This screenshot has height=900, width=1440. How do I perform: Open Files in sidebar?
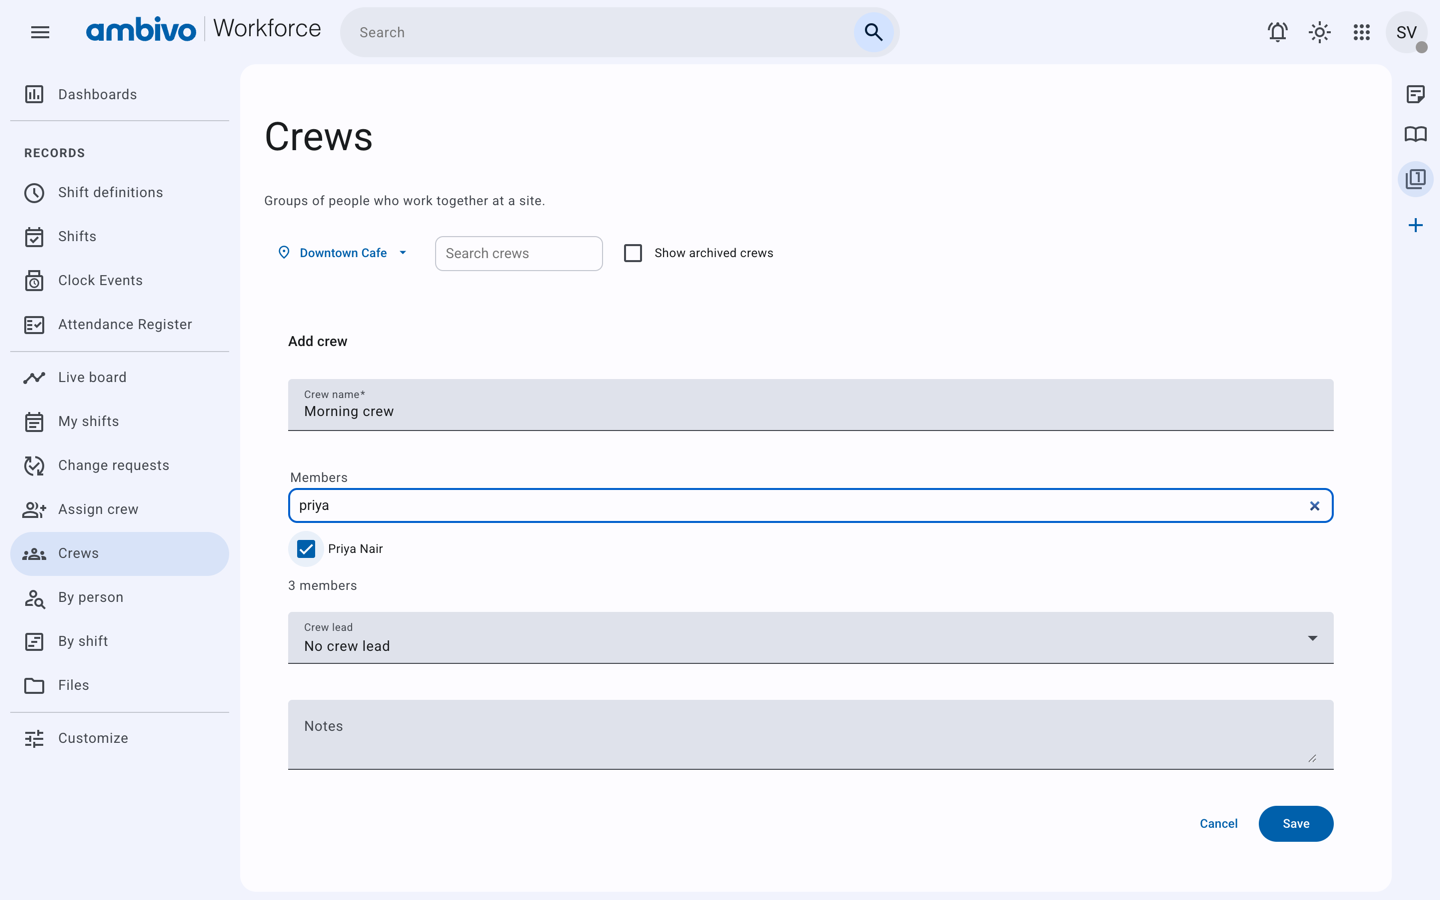point(120,685)
